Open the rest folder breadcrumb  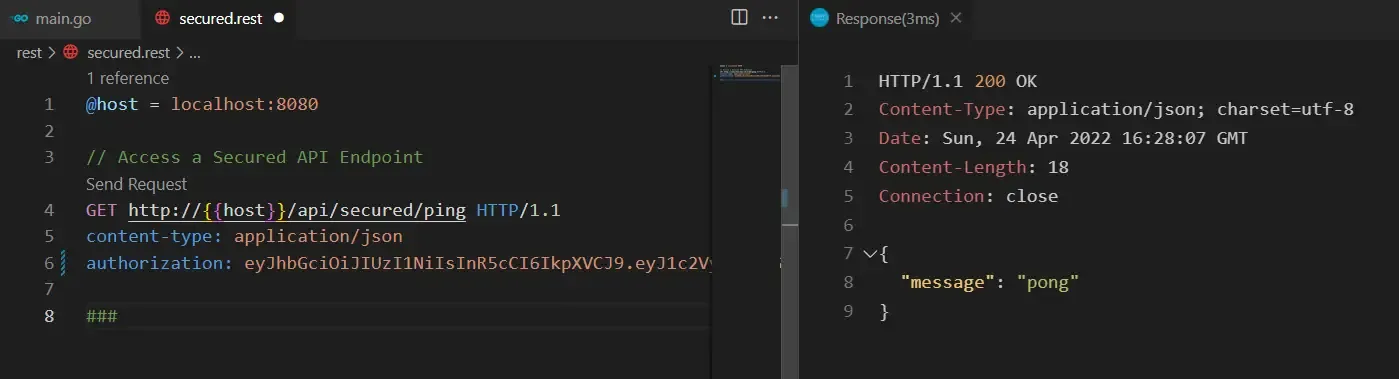(x=29, y=53)
